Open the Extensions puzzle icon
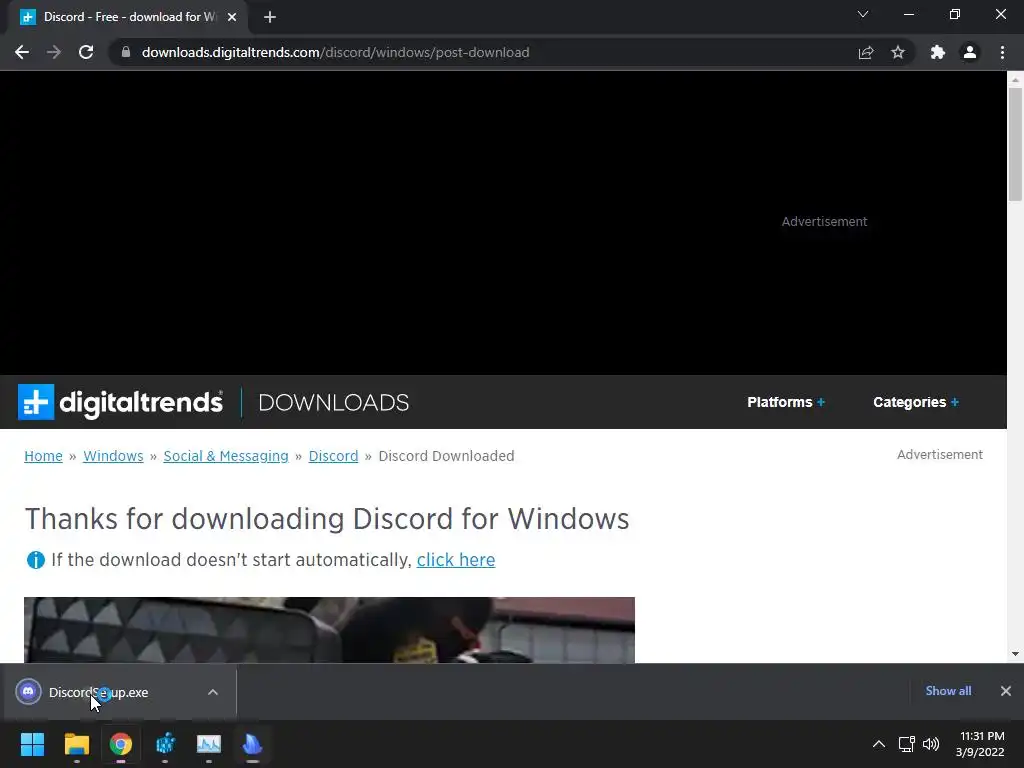The height and width of the screenshot is (768, 1024). point(938,52)
